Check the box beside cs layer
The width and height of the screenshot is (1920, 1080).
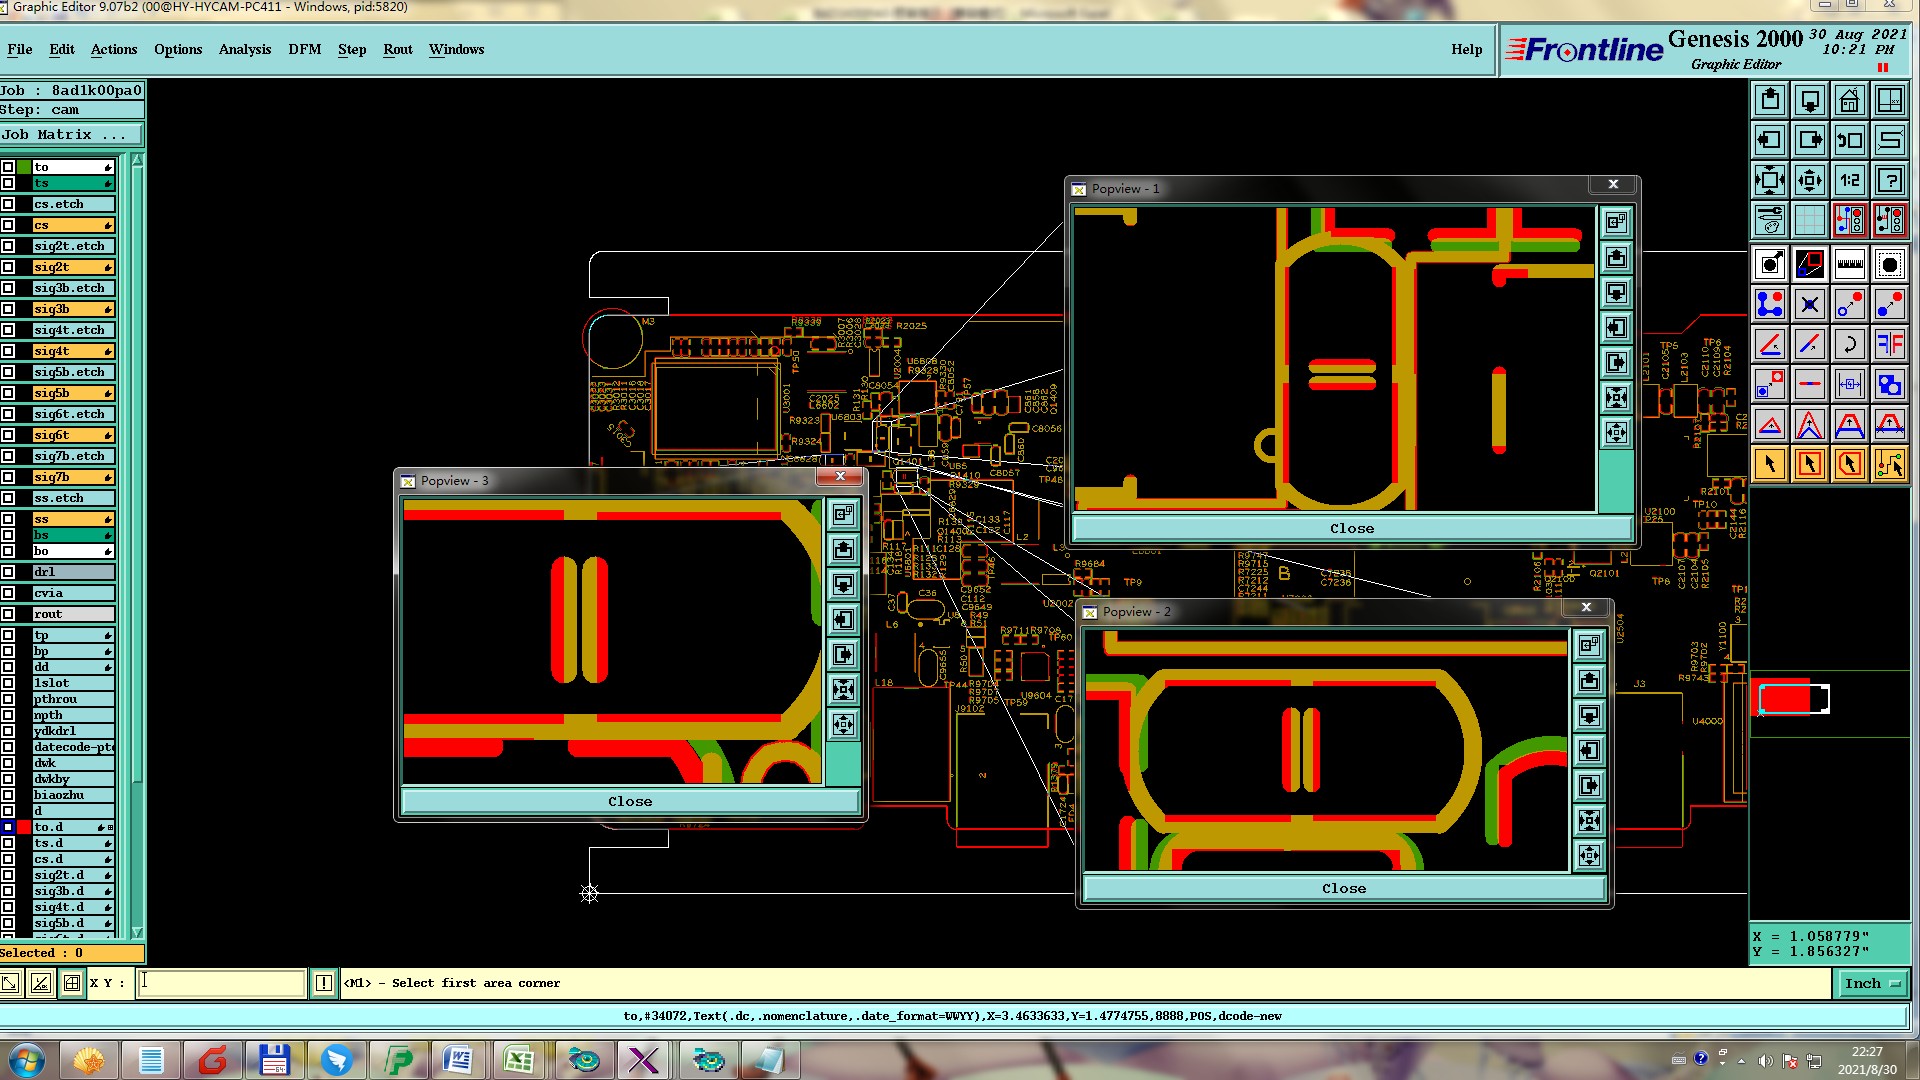(8, 225)
